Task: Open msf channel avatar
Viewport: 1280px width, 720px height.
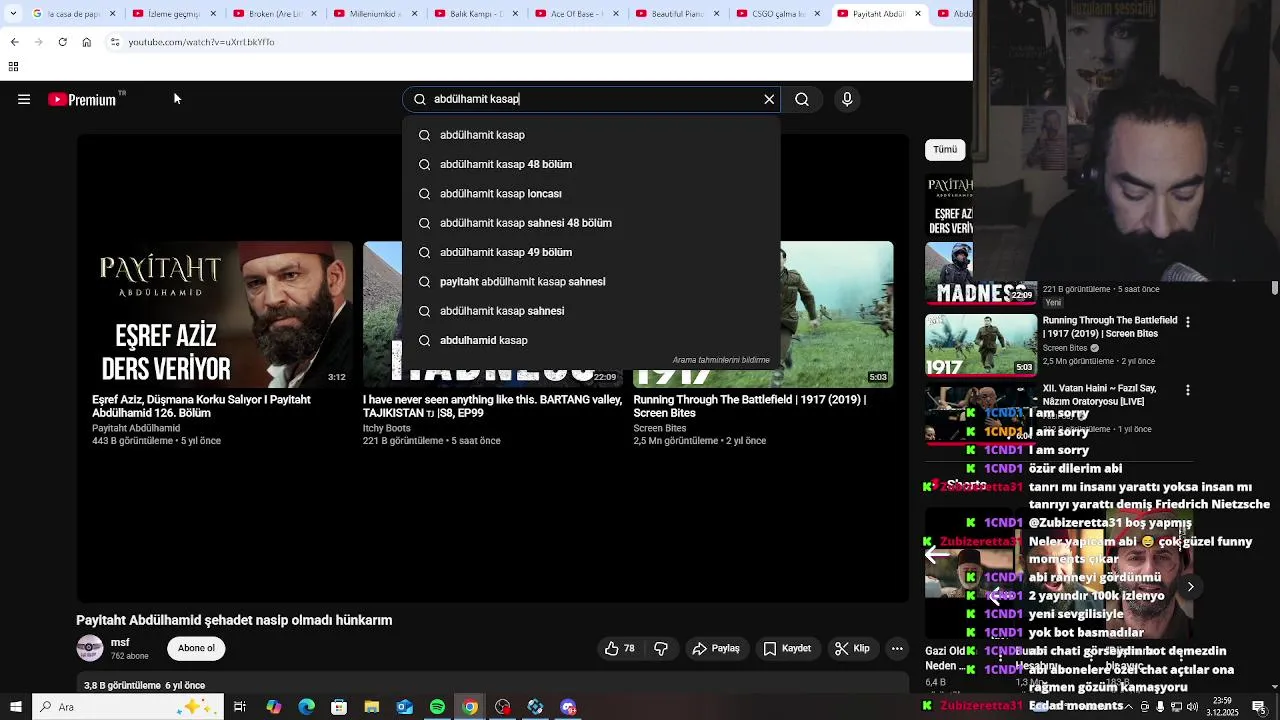Action: tap(90, 649)
